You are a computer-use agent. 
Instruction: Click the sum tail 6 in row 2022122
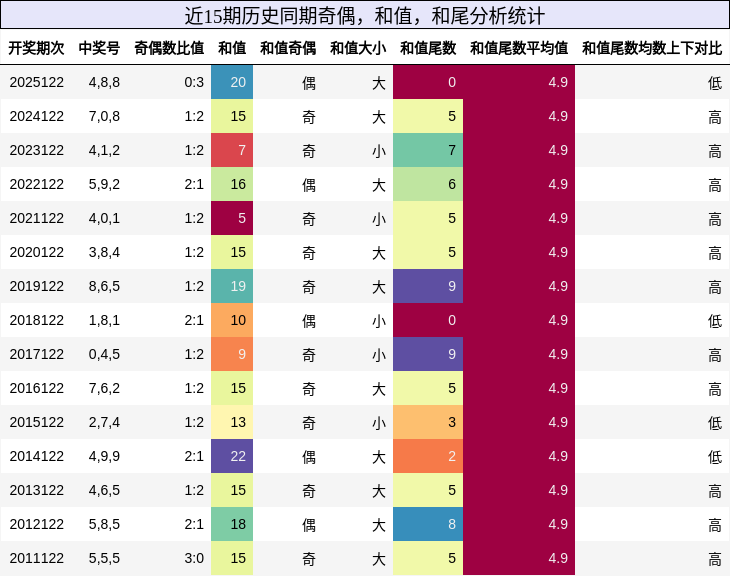(x=428, y=184)
